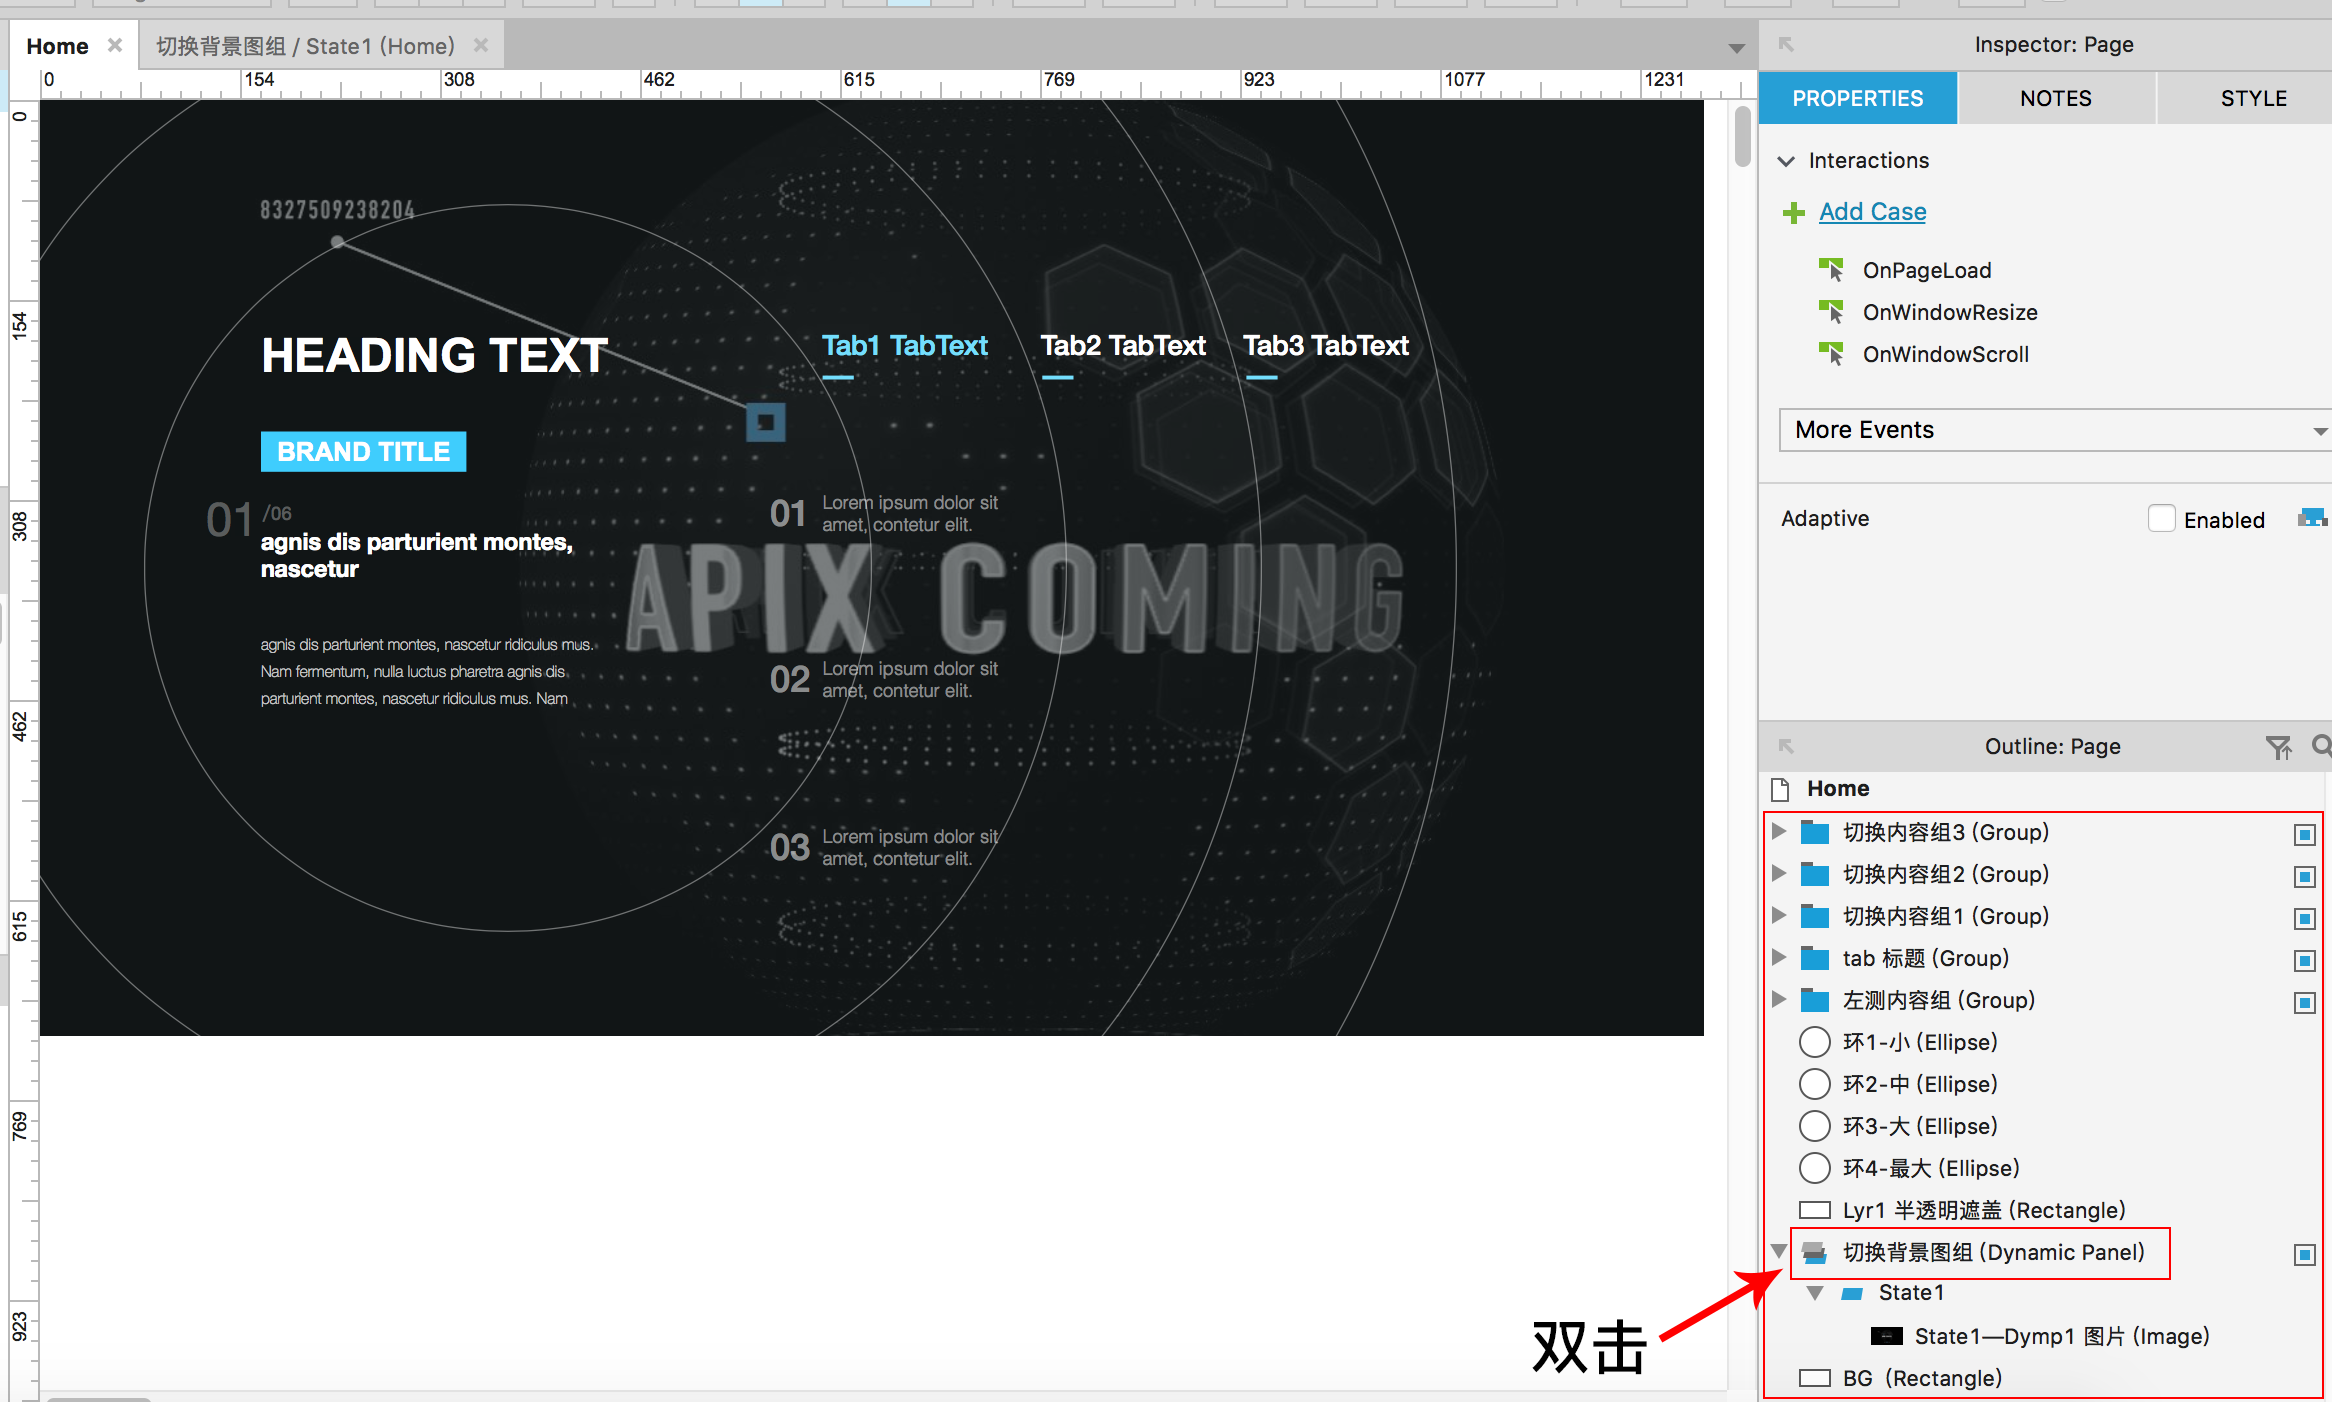Select the 环1-小 Ellipse in outline
Image resolution: width=2332 pixels, height=1402 pixels.
[x=1919, y=1042]
